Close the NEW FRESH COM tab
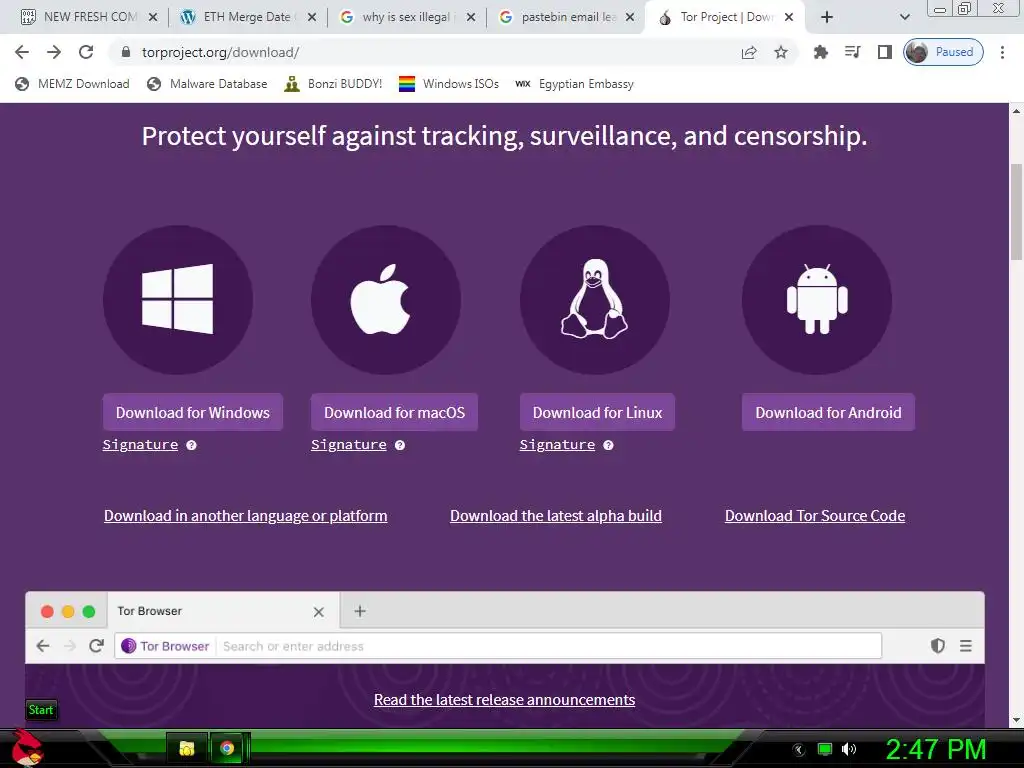 tap(153, 18)
